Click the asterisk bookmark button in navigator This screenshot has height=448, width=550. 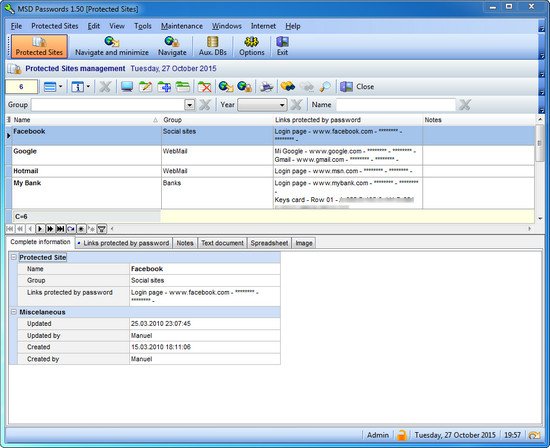click(81, 229)
